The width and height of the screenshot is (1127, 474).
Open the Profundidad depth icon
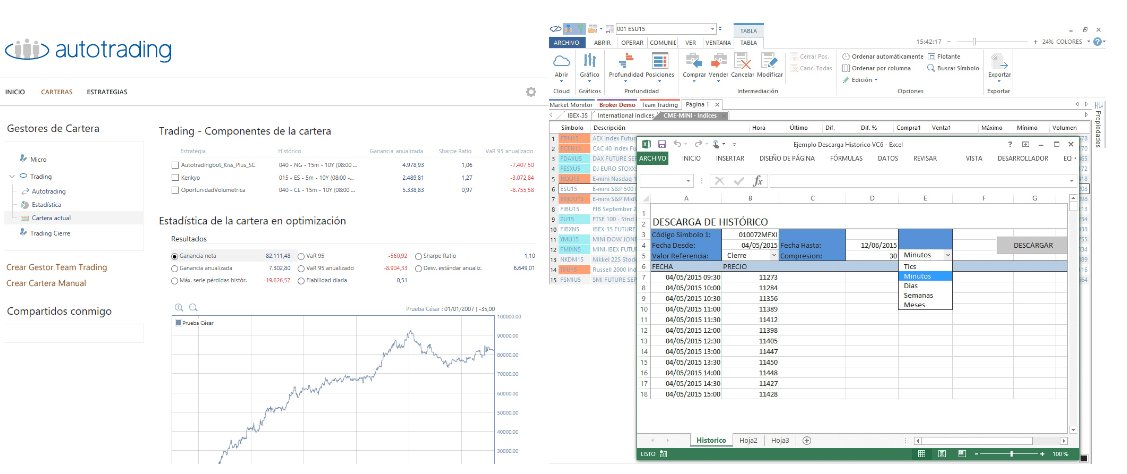point(626,62)
